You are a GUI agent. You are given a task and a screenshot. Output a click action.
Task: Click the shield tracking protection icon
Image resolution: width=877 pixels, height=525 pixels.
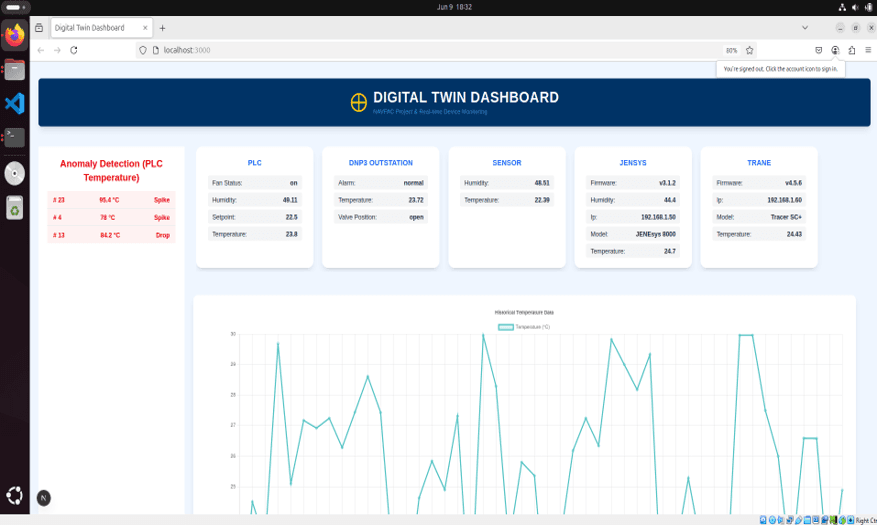tap(143, 50)
